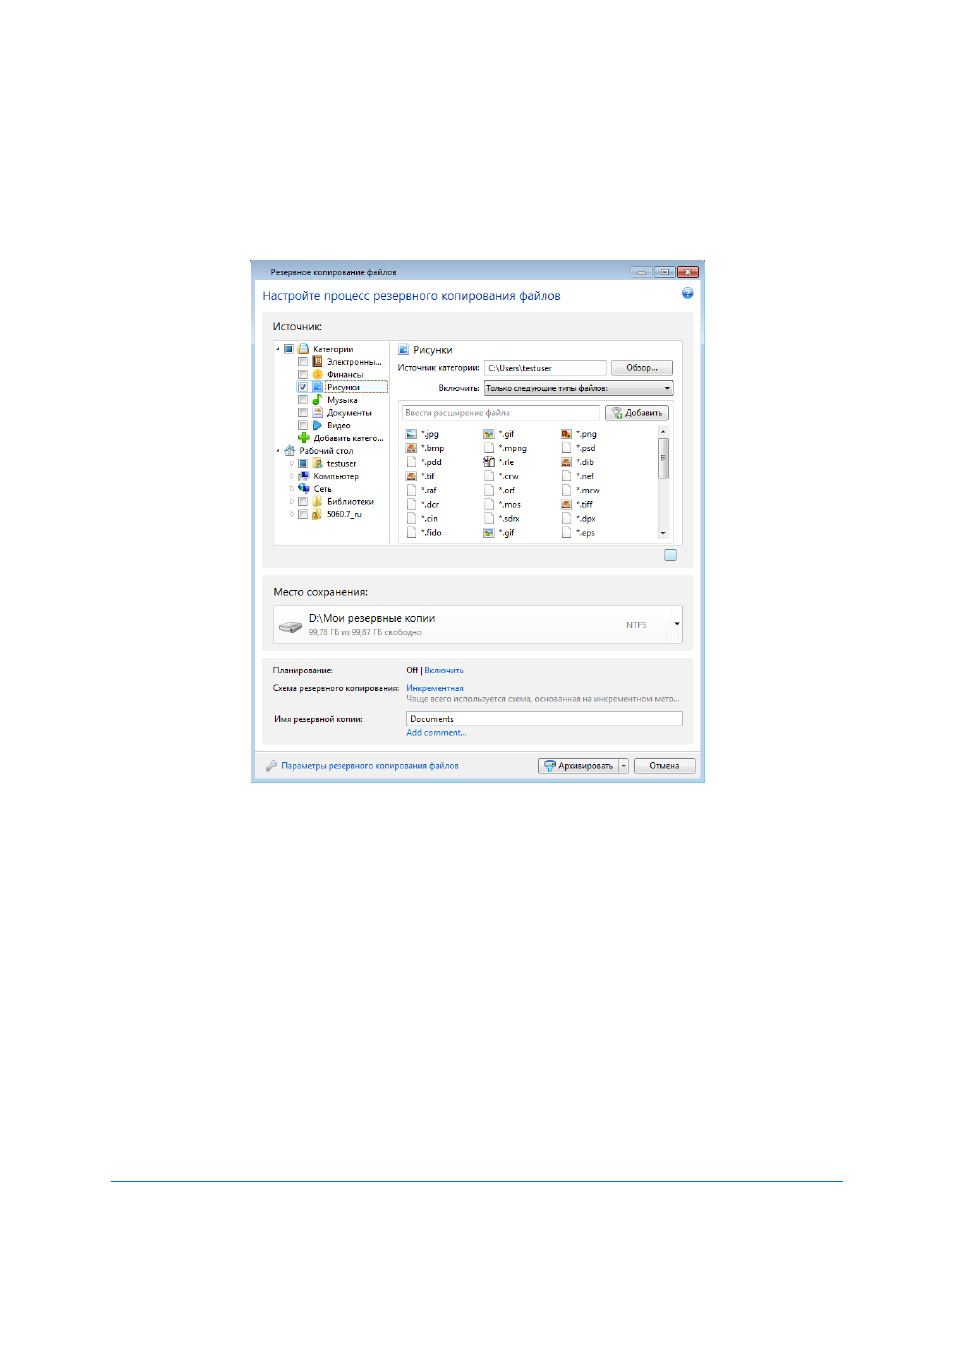The image size is (955, 1349).
Task: Select the *.psd extension entry
Action: (579, 448)
